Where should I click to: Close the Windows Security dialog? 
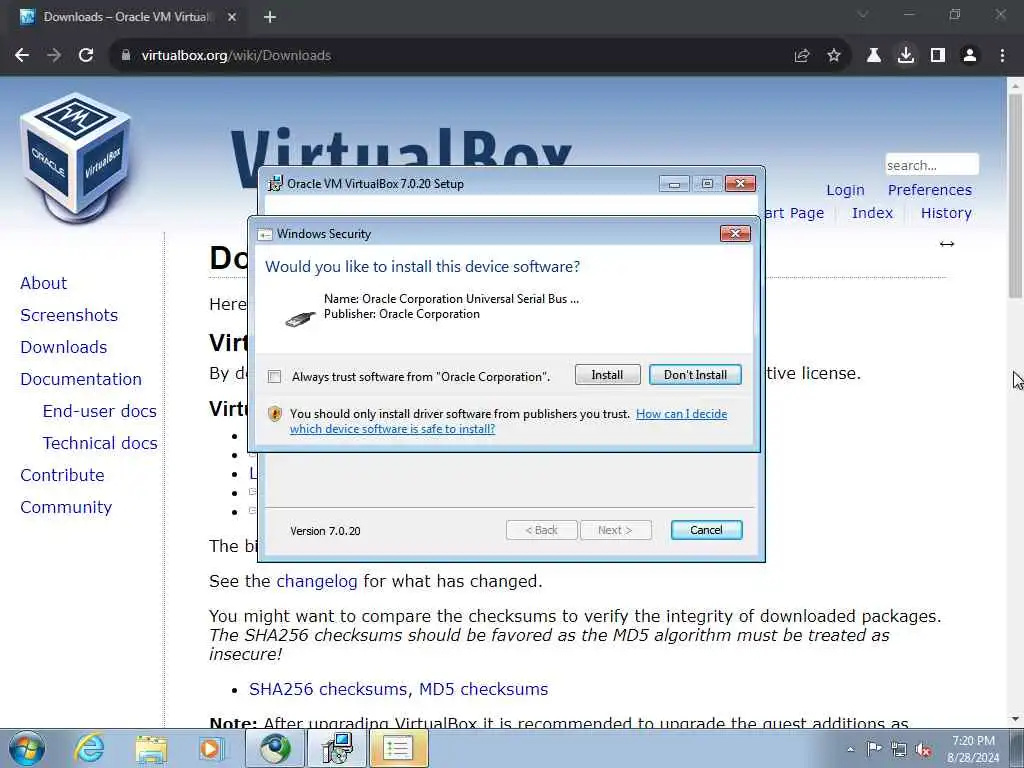(735, 233)
